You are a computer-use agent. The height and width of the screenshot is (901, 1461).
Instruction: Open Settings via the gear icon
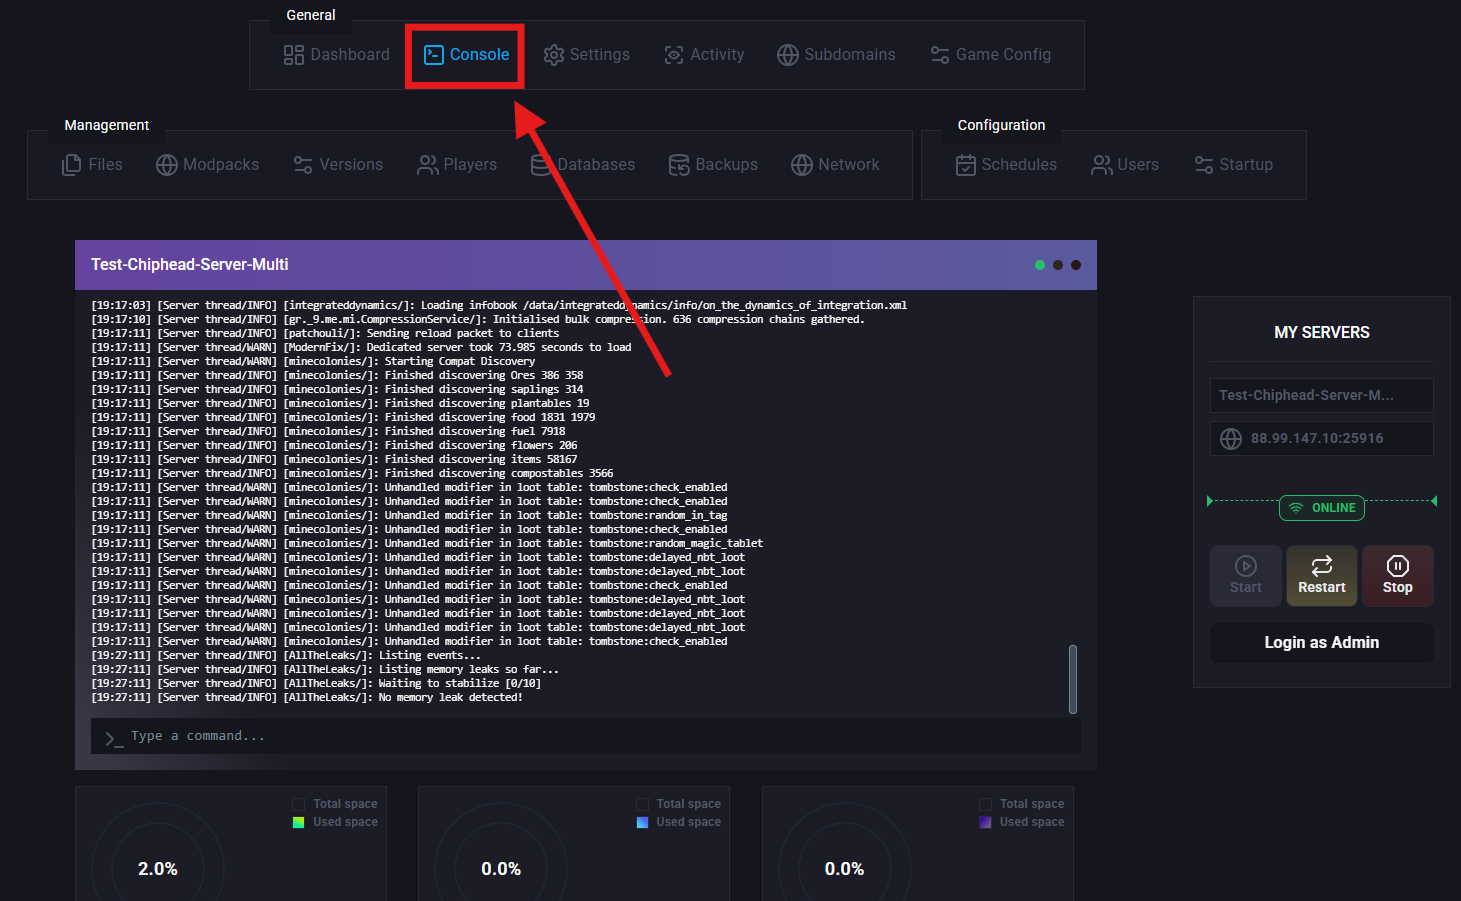pyautogui.click(x=554, y=55)
